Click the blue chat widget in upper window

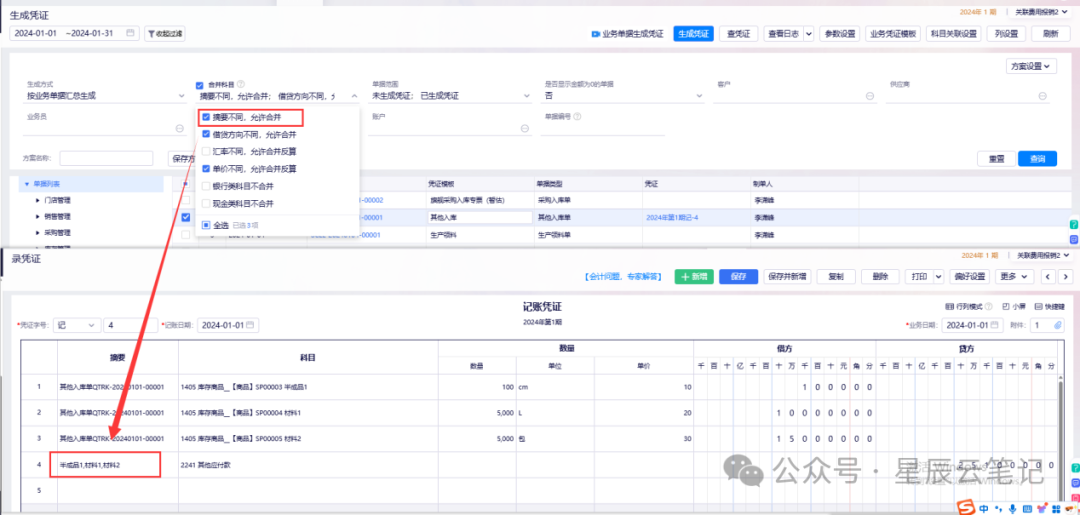click(1074, 239)
